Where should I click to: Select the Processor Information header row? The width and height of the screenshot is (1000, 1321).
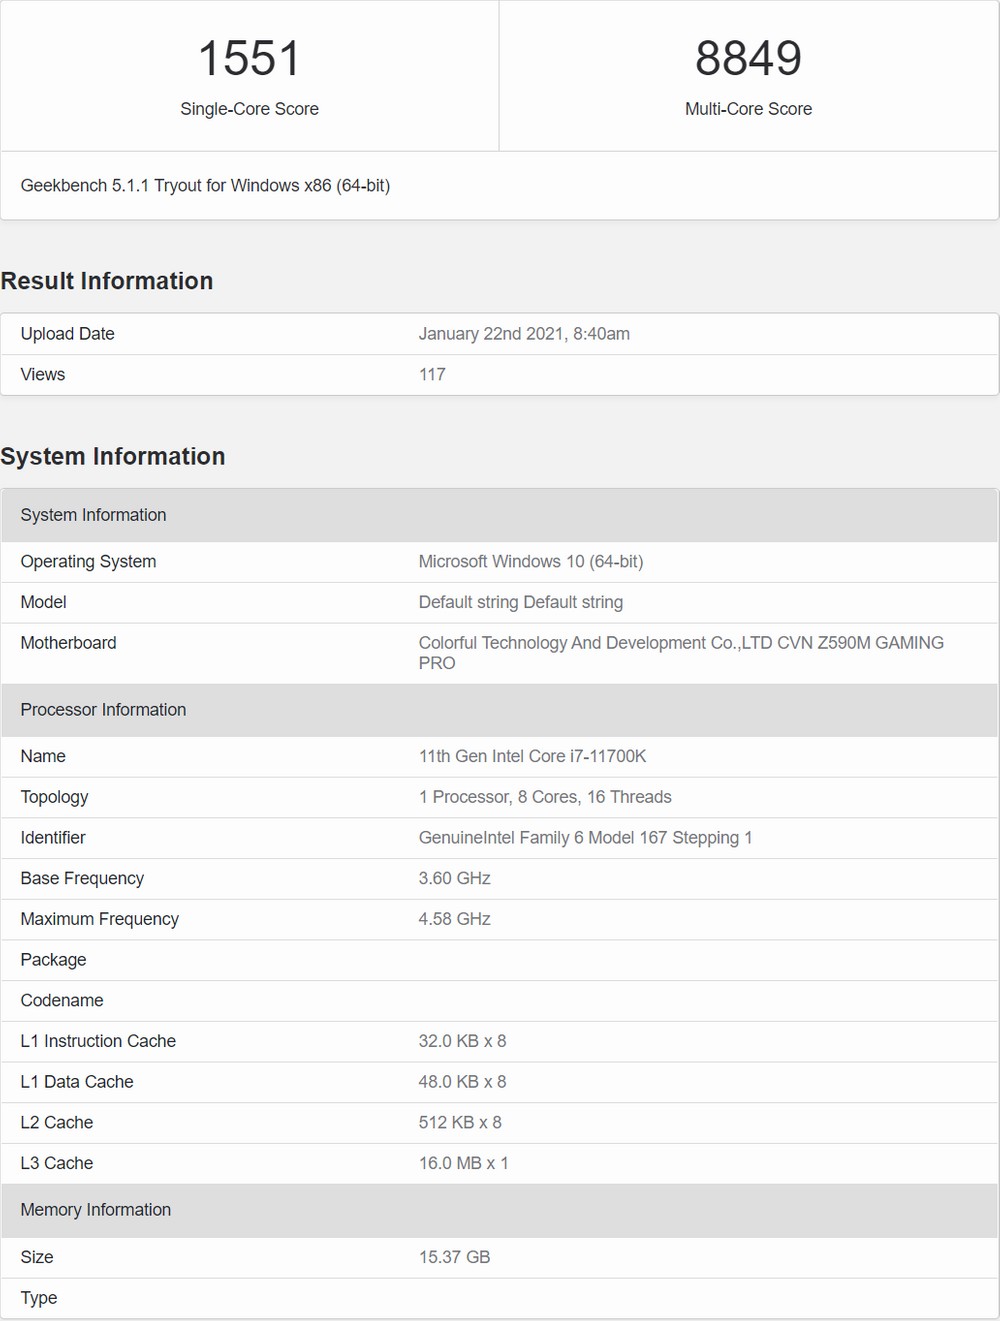click(x=499, y=710)
